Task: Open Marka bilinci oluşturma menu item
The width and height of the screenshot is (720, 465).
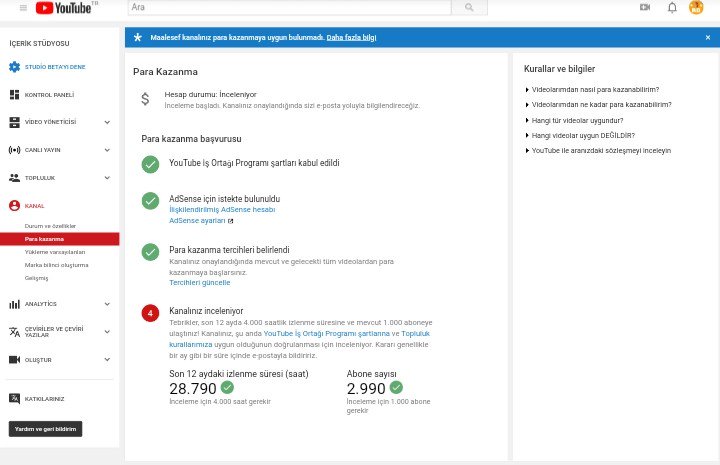Action: click(x=56, y=265)
